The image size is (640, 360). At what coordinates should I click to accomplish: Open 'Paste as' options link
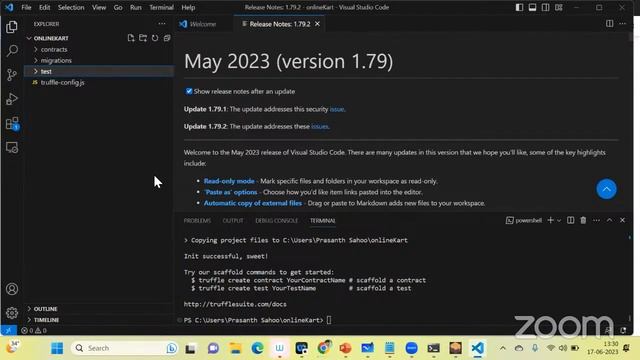point(231,192)
